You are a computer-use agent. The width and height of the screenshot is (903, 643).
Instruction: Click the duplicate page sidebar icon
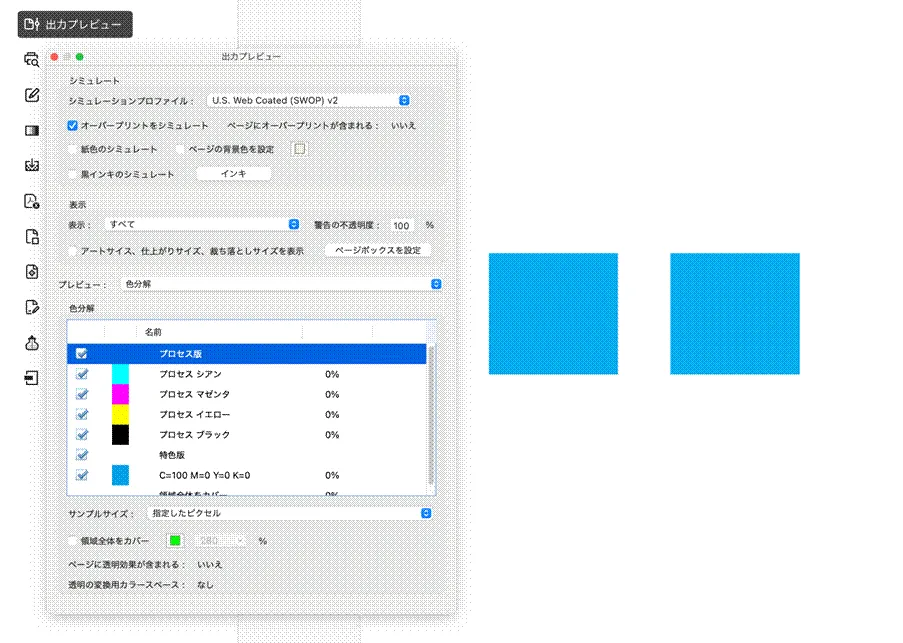[x=30, y=236]
